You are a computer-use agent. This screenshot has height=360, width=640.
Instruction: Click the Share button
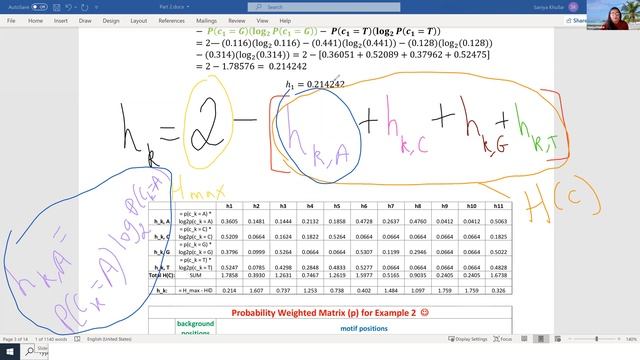[576, 20]
